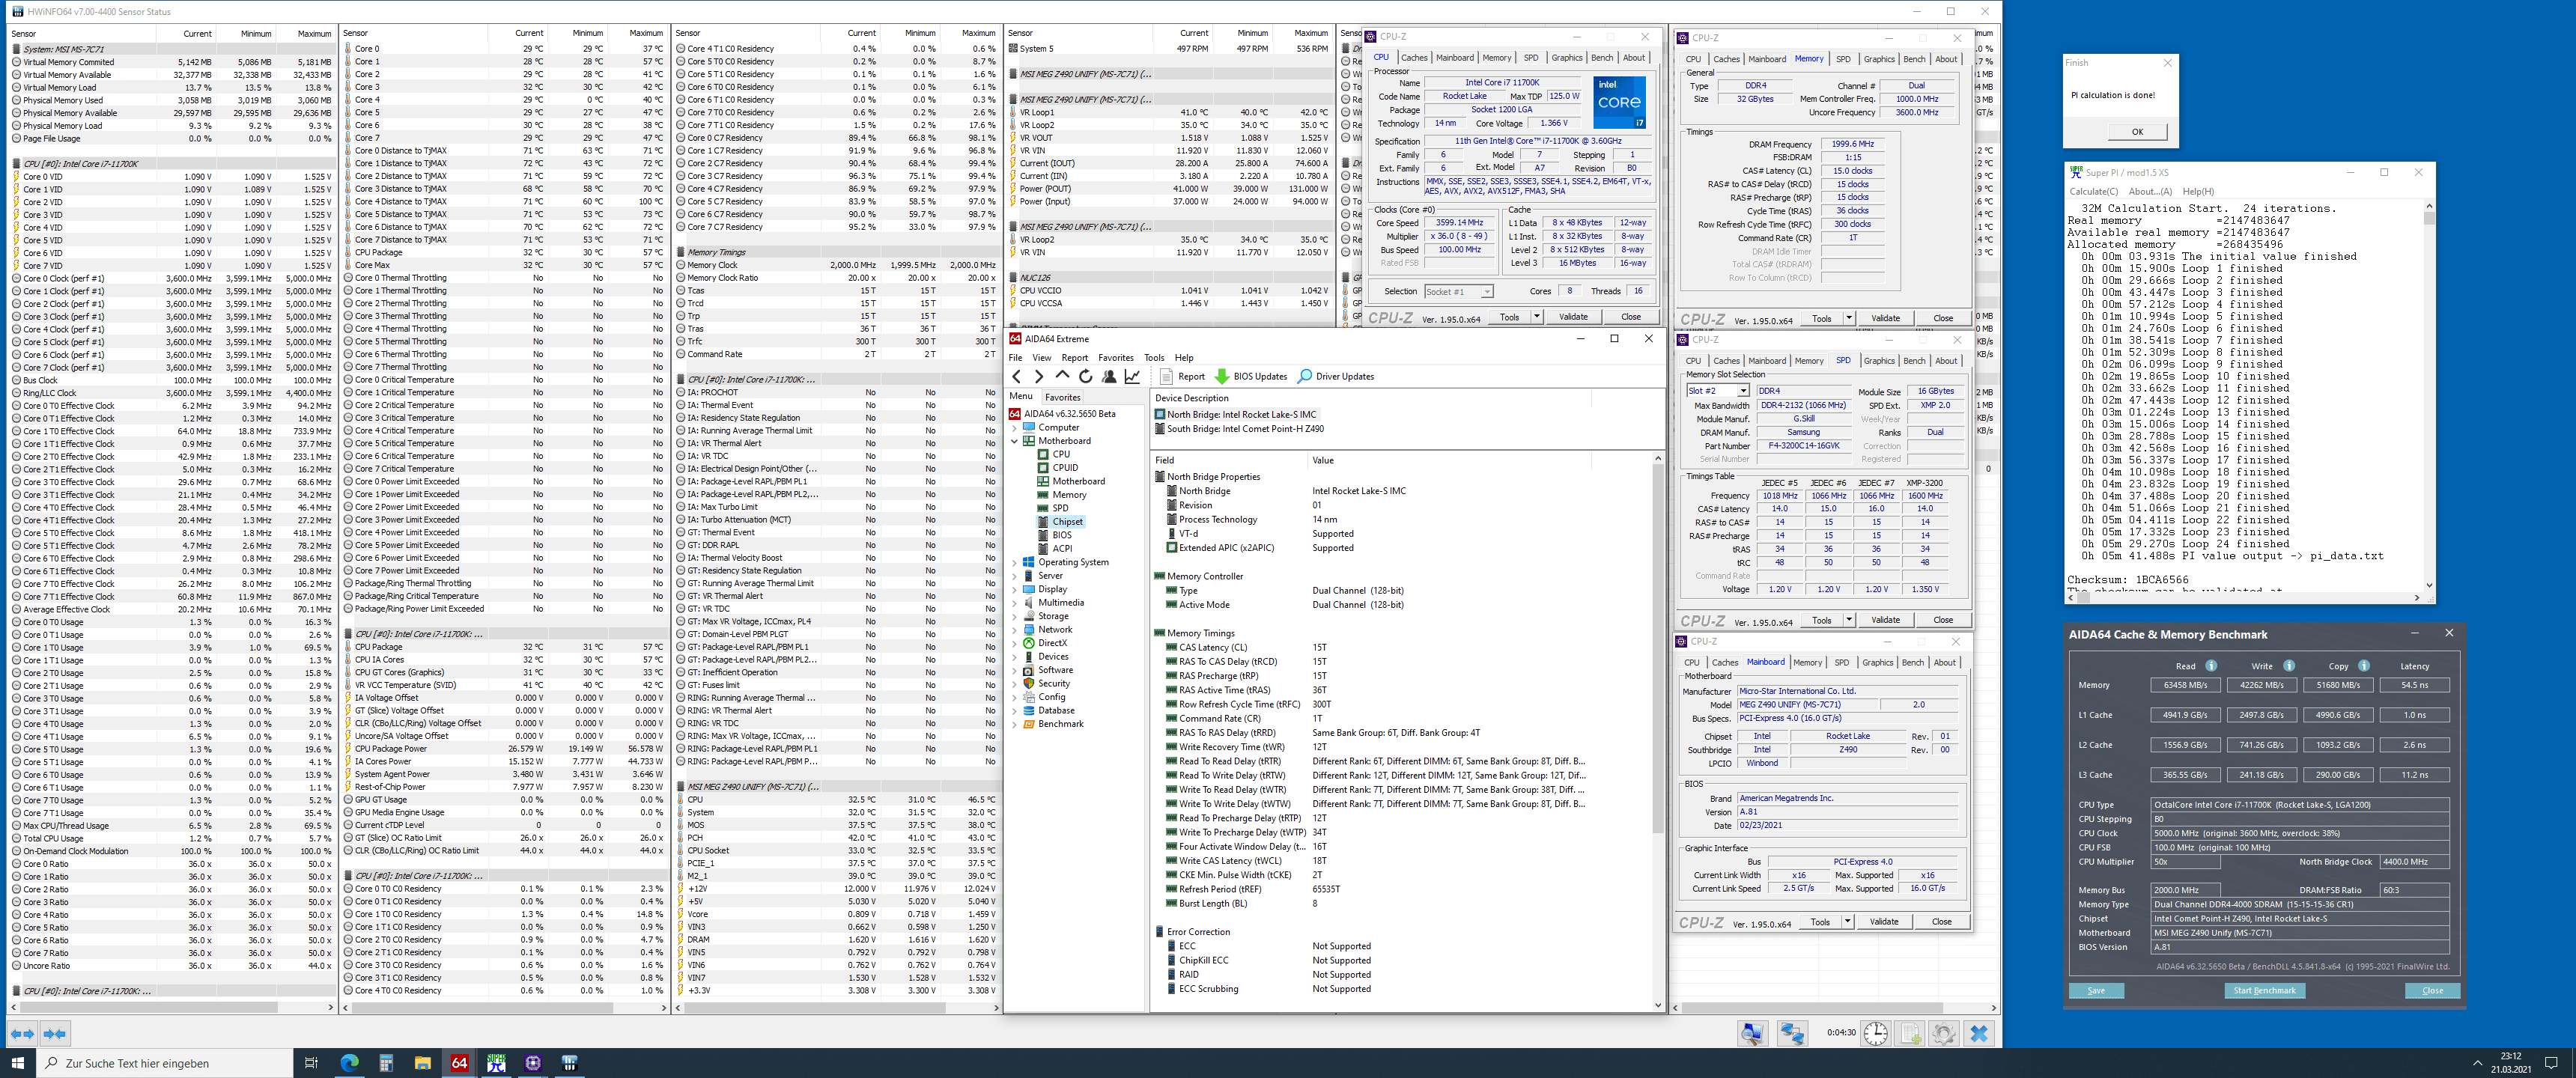The image size is (2576, 1078).
Task: Click OK in PI calculation done dialog
Action: (2137, 132)
